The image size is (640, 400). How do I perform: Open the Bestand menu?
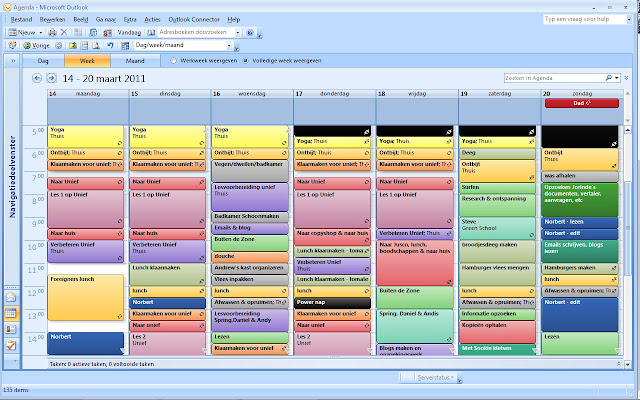pyautogui.click(x=21, y=19)
